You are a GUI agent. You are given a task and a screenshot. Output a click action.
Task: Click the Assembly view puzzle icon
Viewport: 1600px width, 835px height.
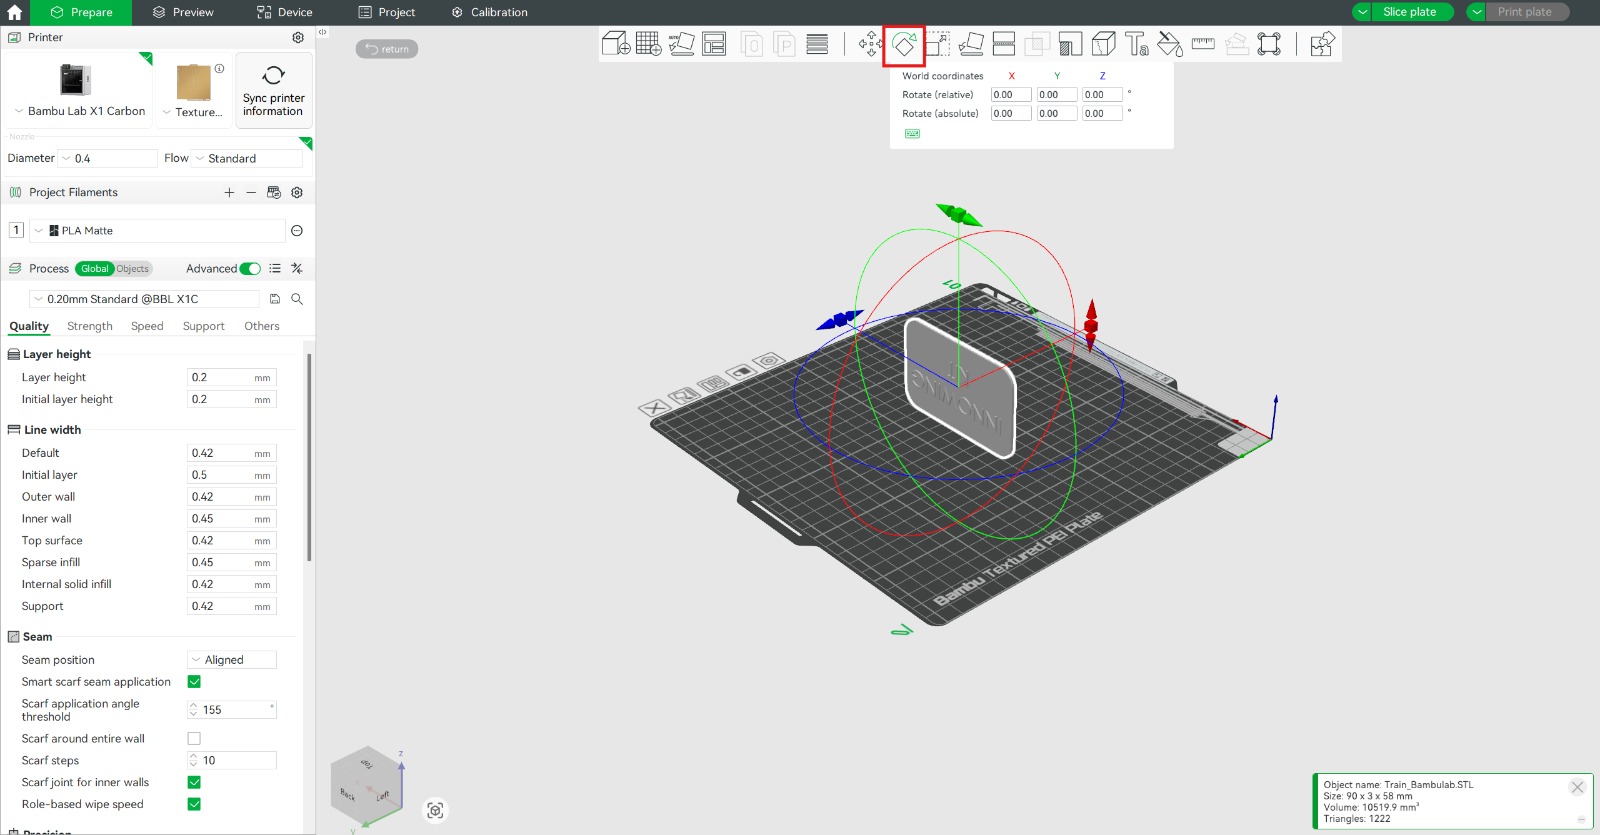click(x=1322, y=44)
